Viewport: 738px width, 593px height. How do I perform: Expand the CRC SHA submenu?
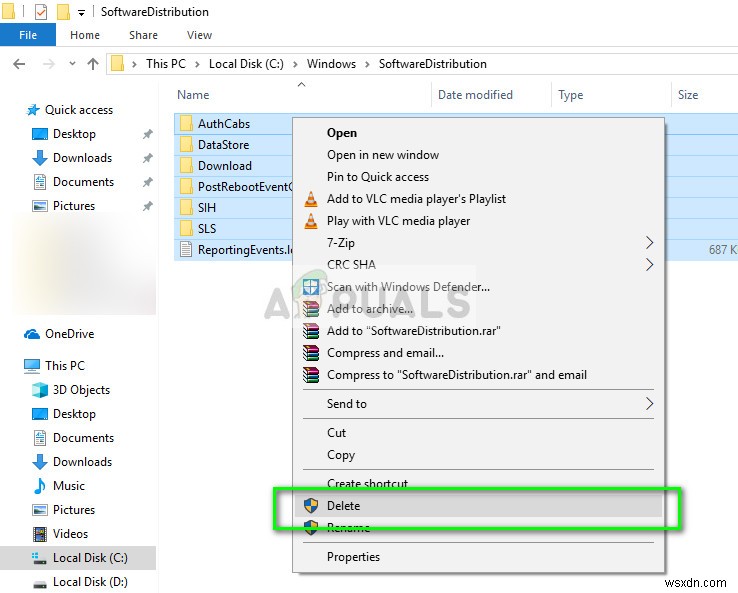coord(479,265)
